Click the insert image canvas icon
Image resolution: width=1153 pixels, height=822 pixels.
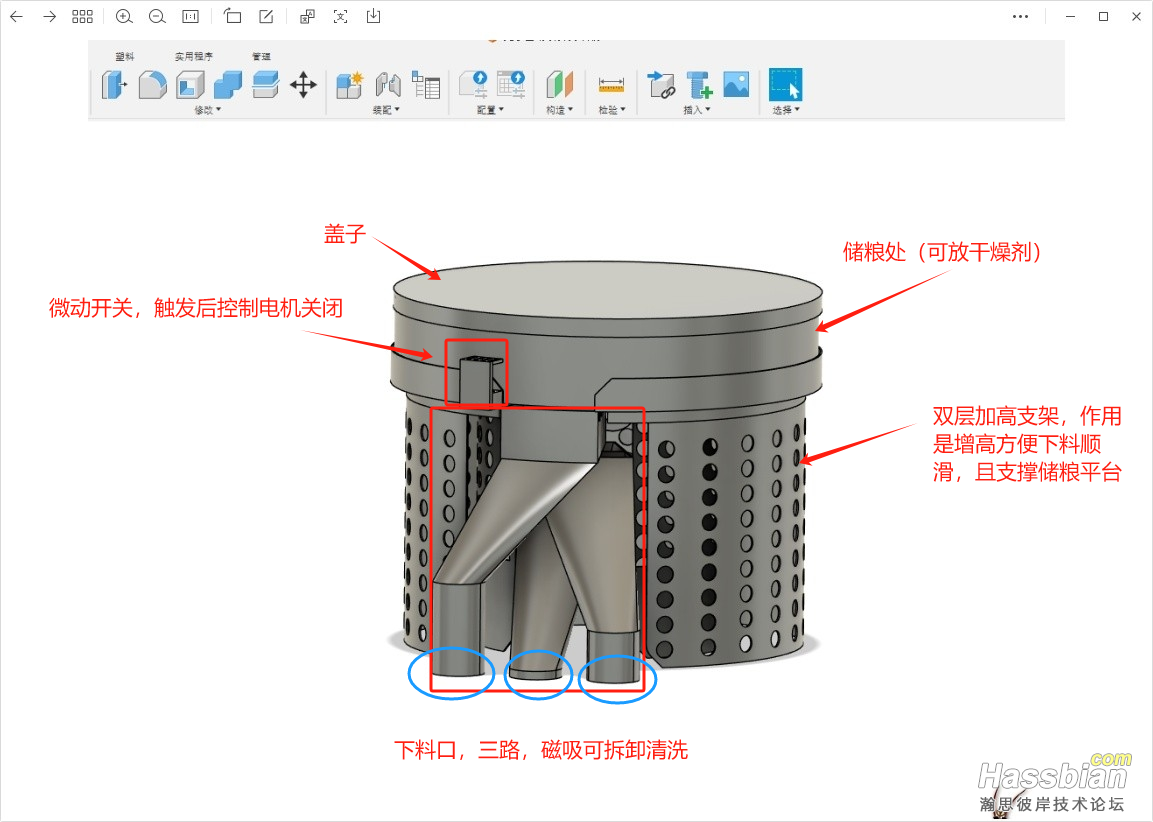tap(736, 85)
